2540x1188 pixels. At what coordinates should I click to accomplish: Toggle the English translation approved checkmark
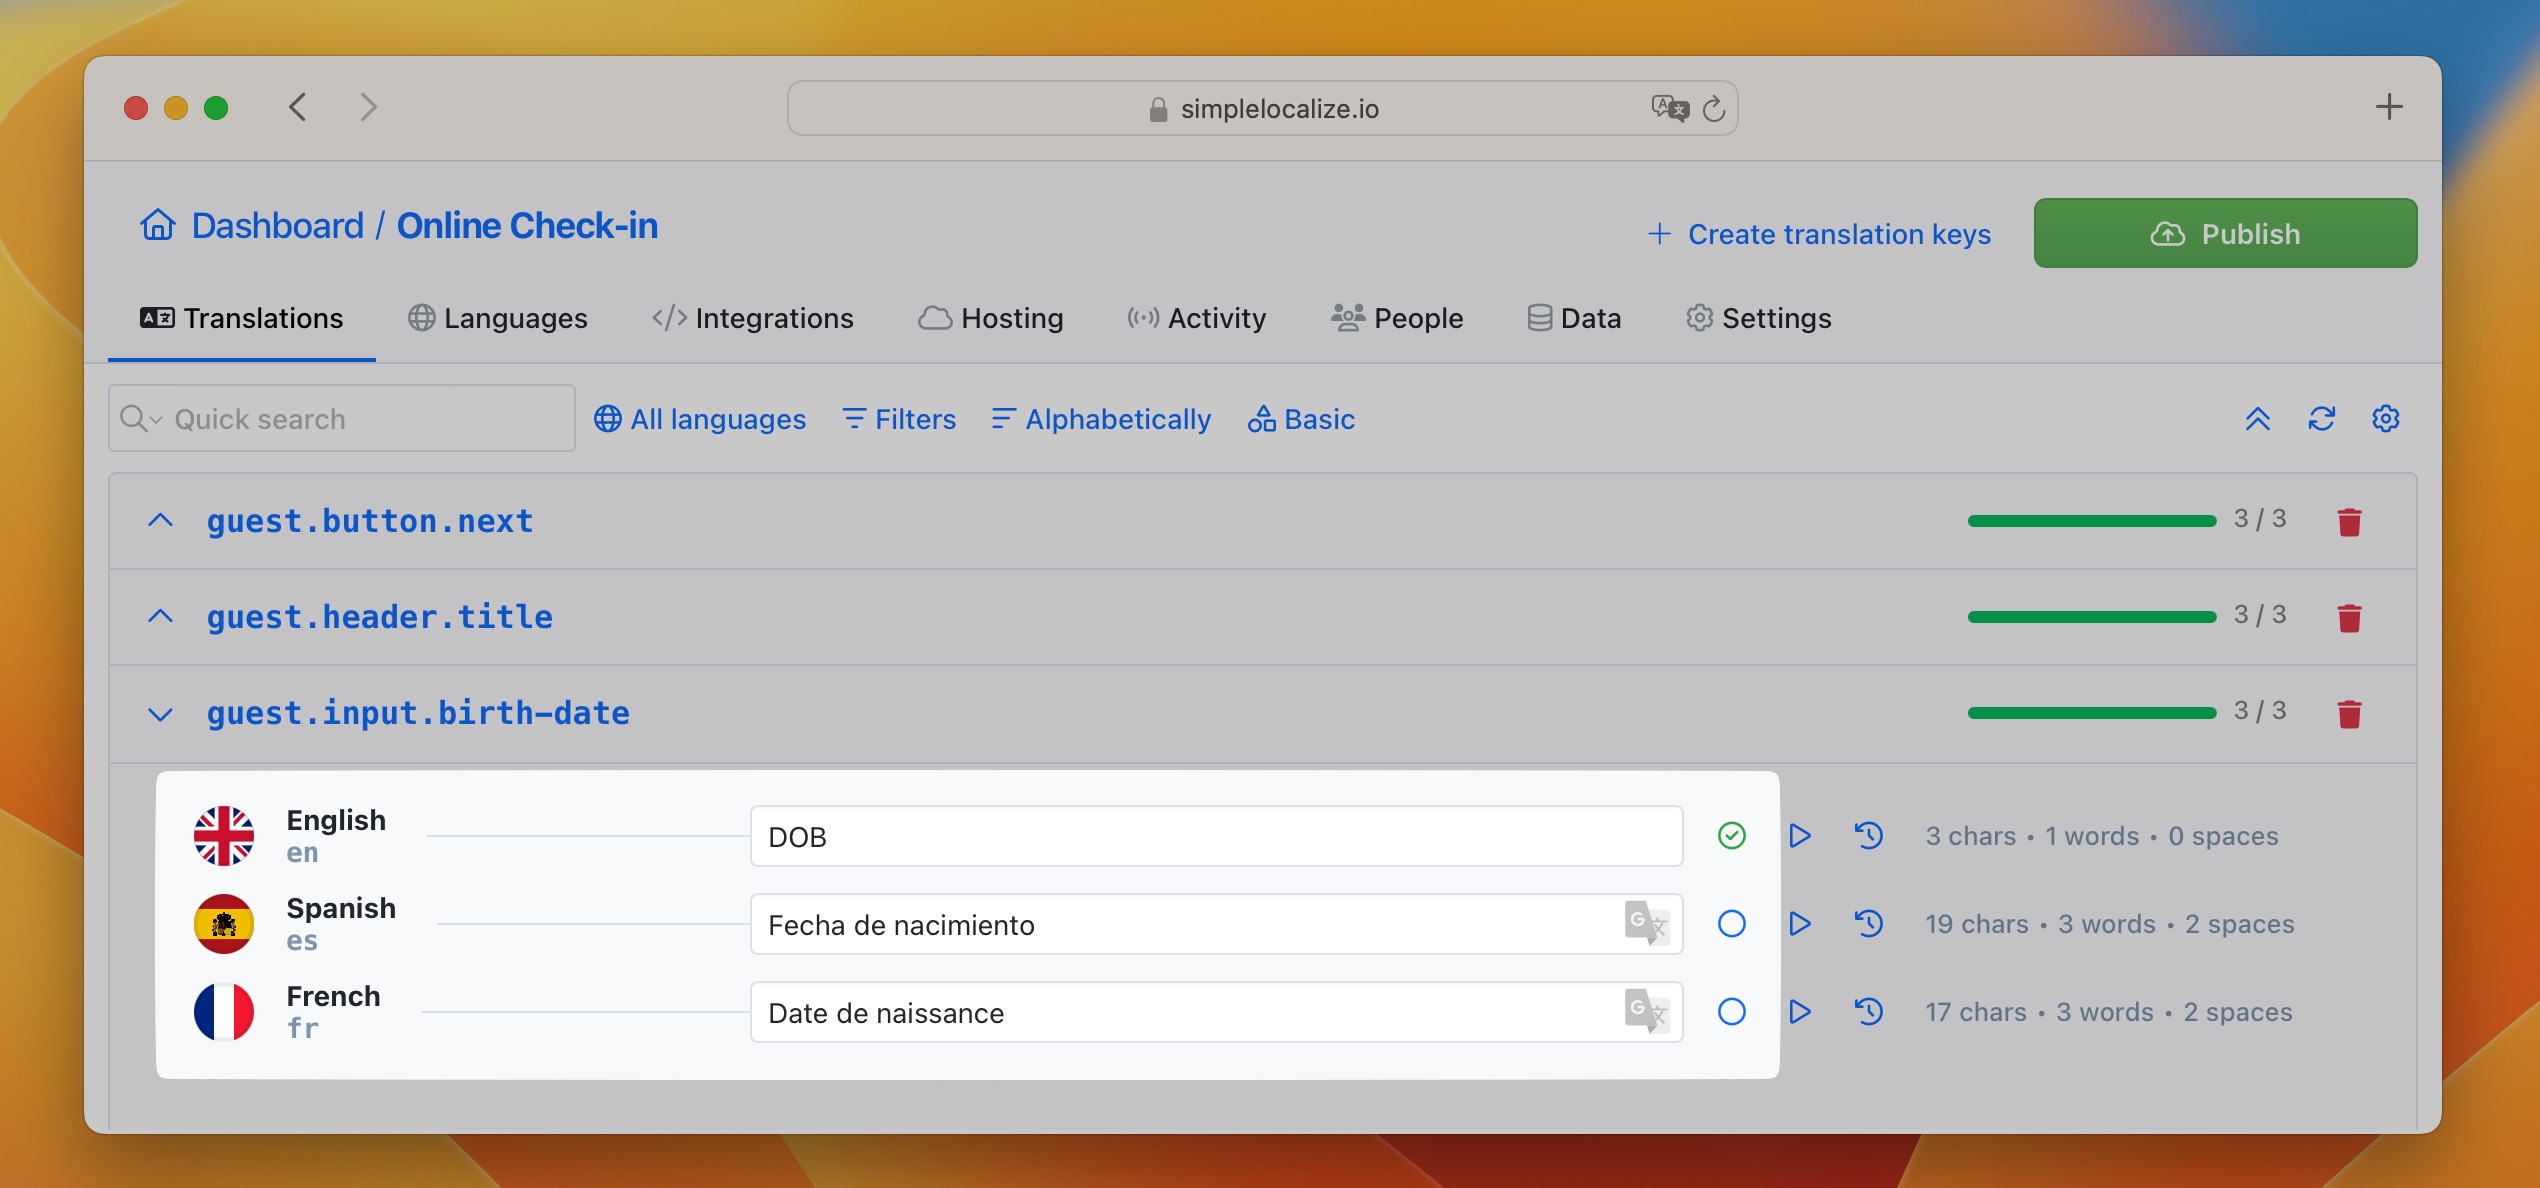point(1730,835)
